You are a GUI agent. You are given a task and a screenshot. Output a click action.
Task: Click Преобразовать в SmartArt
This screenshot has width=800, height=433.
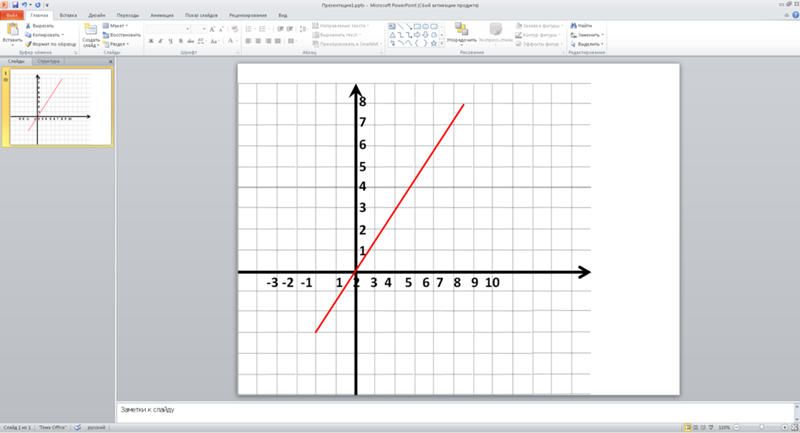point(347,44)
